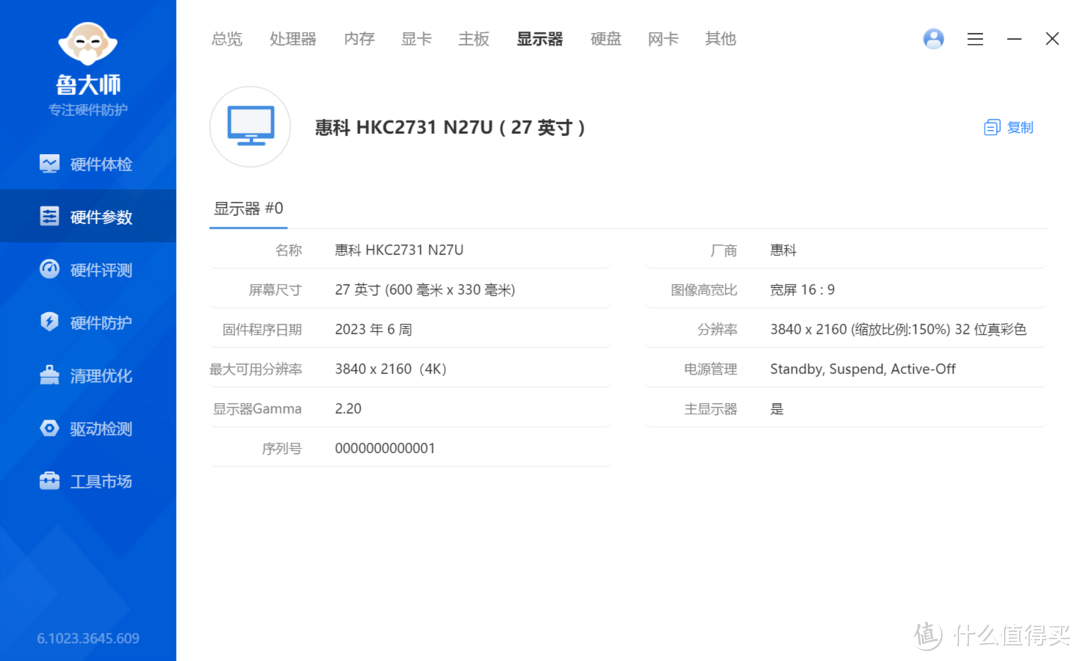Viewport: 1080px width, 661px height.
Task: Click the 序列号 field label
Action: point(282,448)
